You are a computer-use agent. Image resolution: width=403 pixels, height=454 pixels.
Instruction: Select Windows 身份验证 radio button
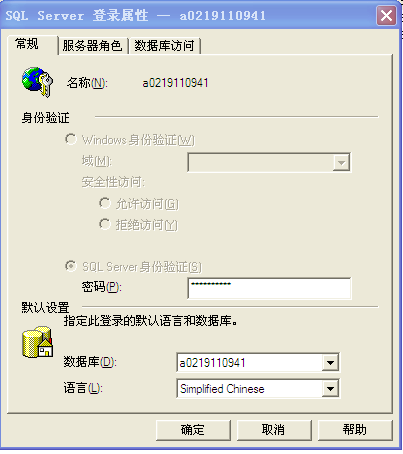pos(71,139)
